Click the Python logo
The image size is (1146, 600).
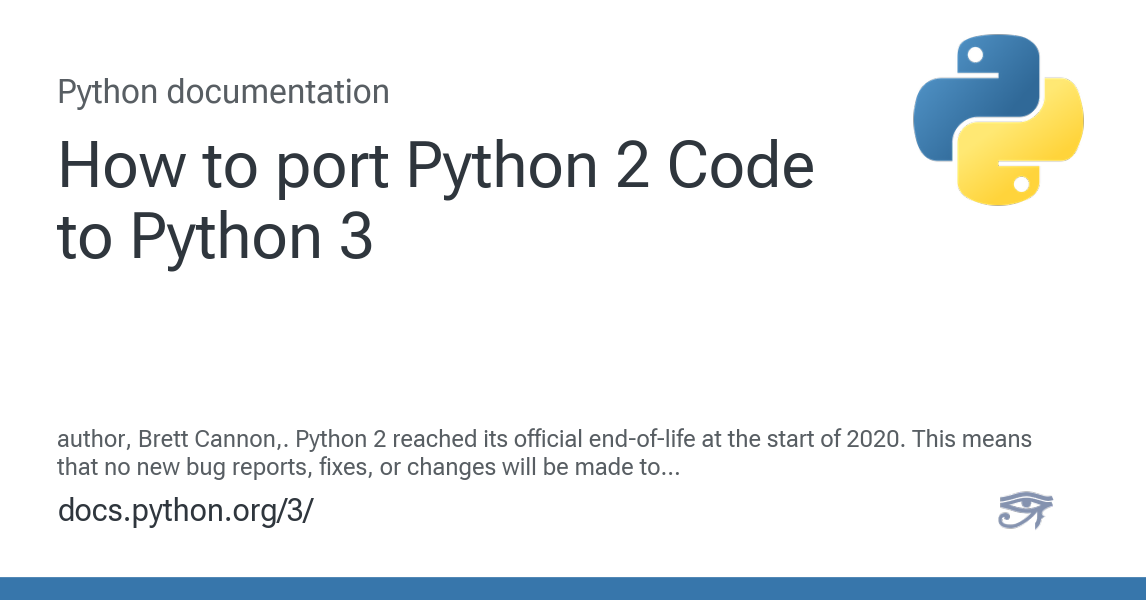[x=998, y=120]
